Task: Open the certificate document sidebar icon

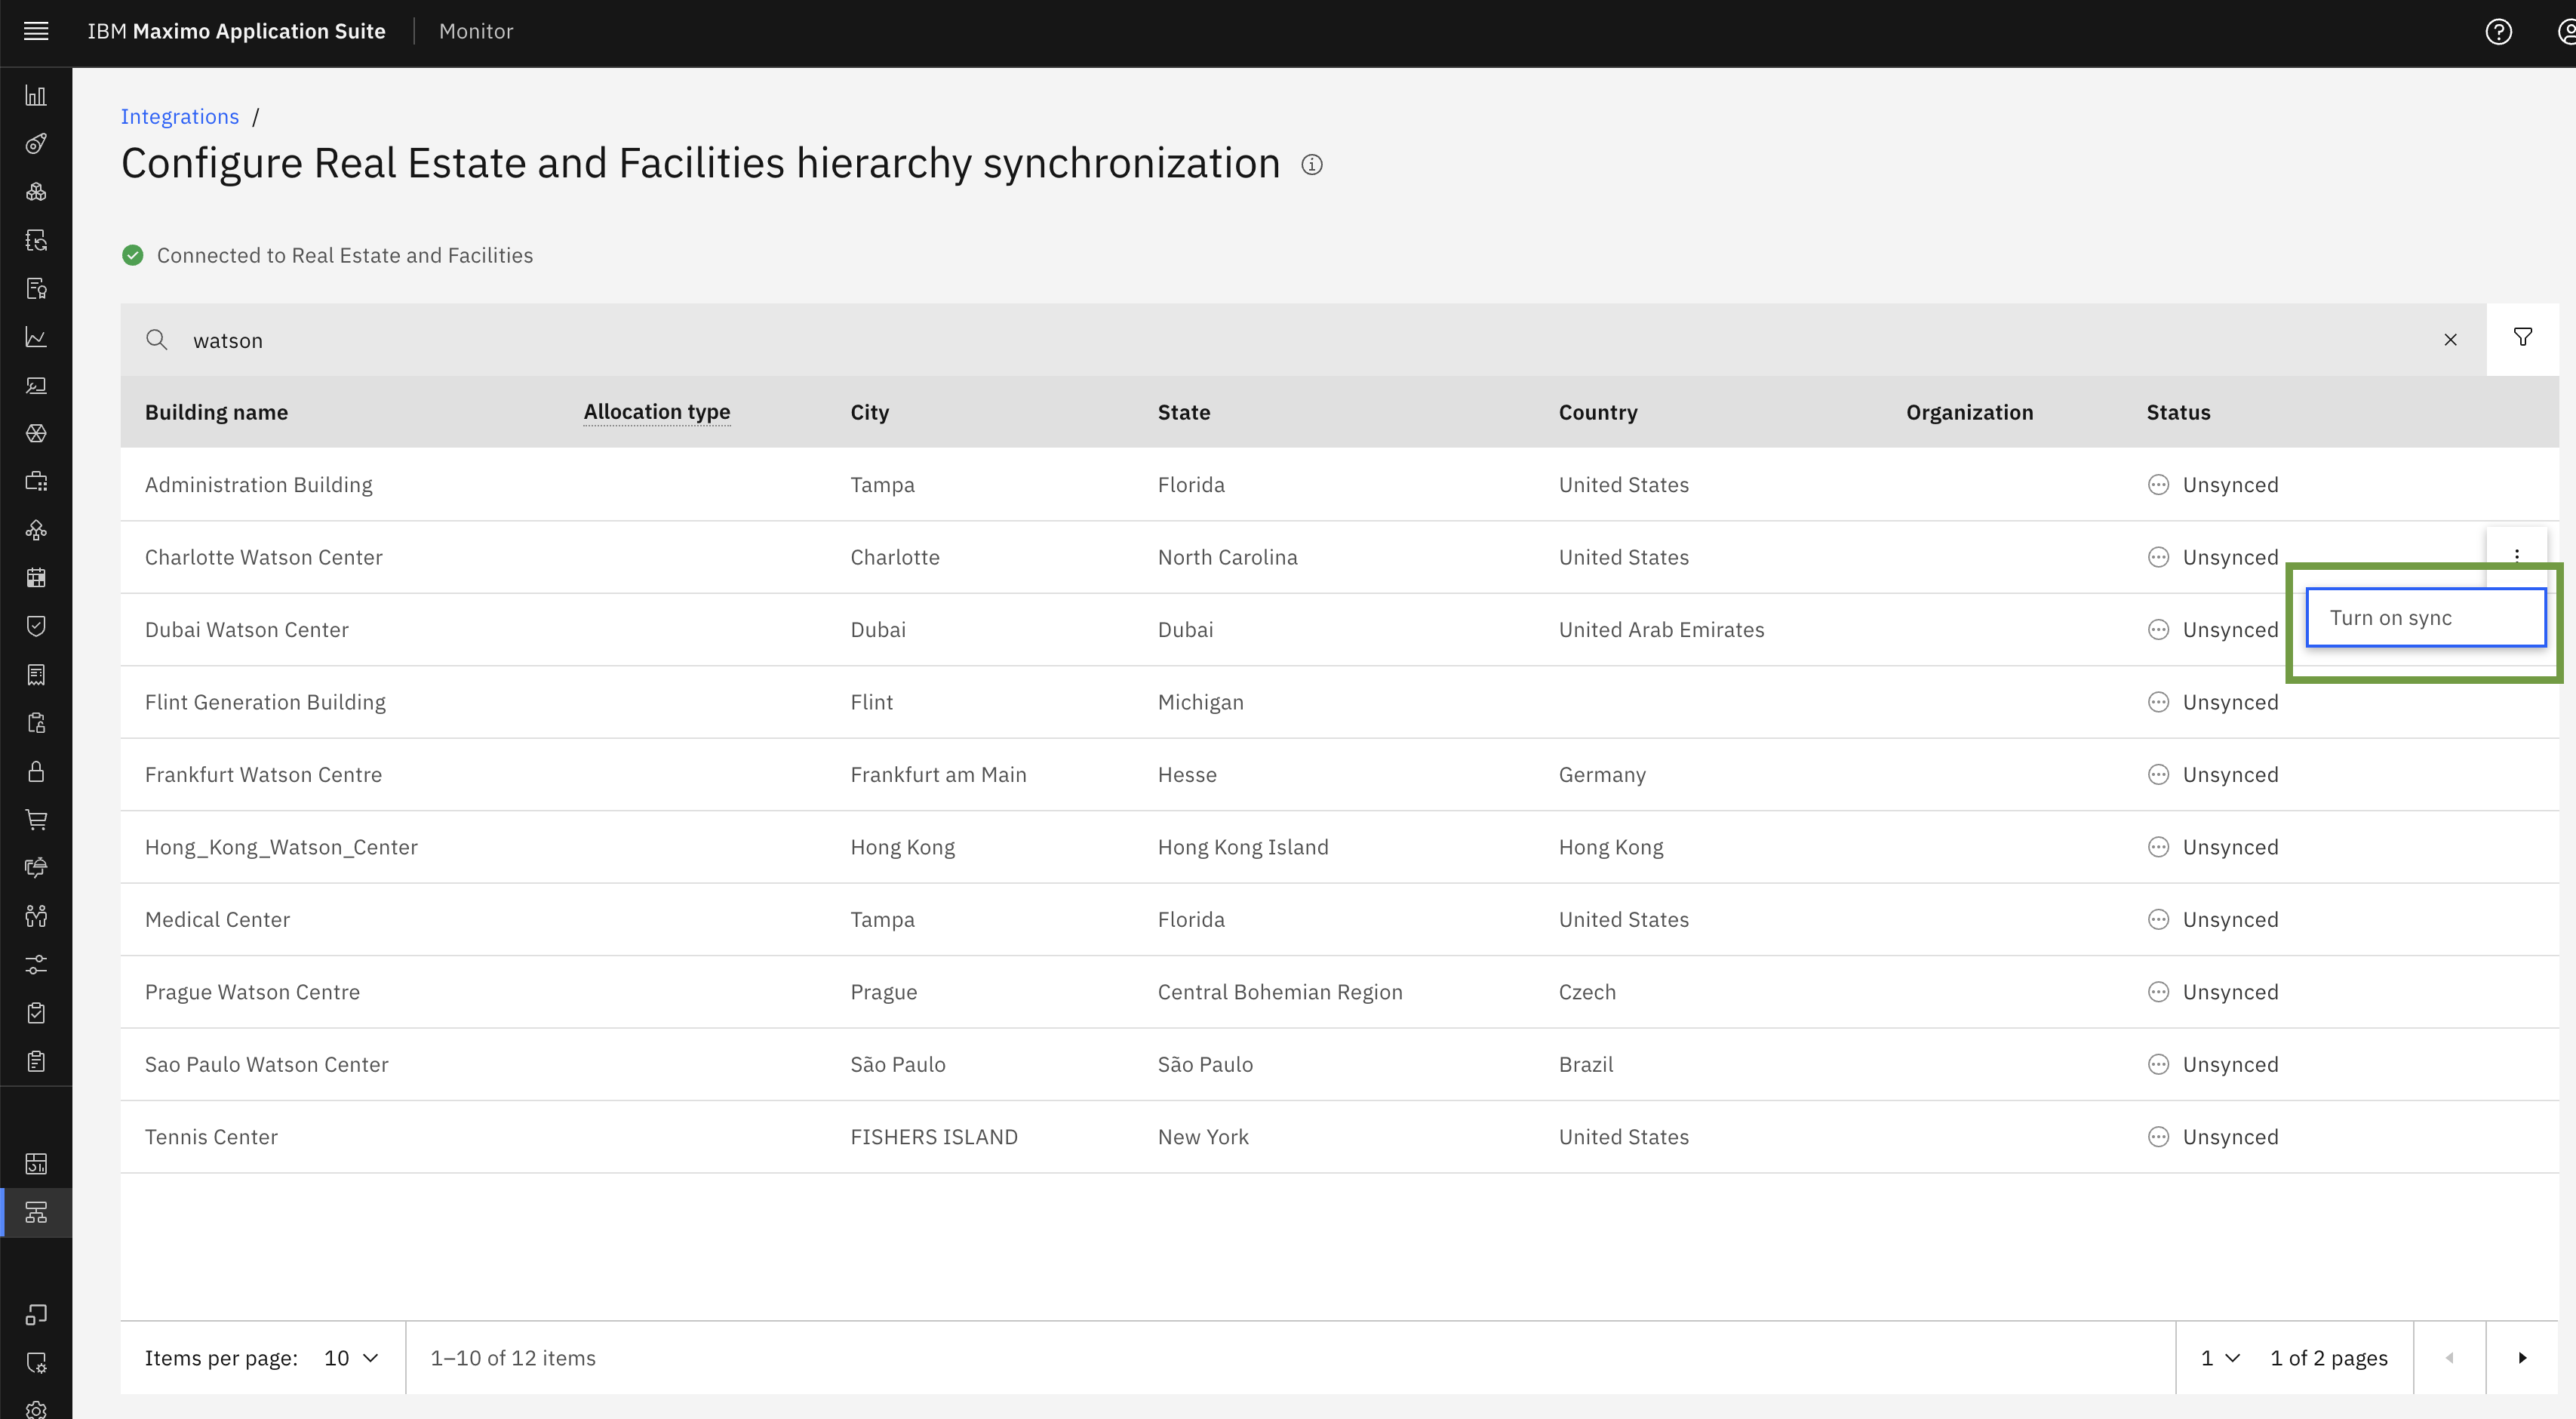Action: point(36,289)
